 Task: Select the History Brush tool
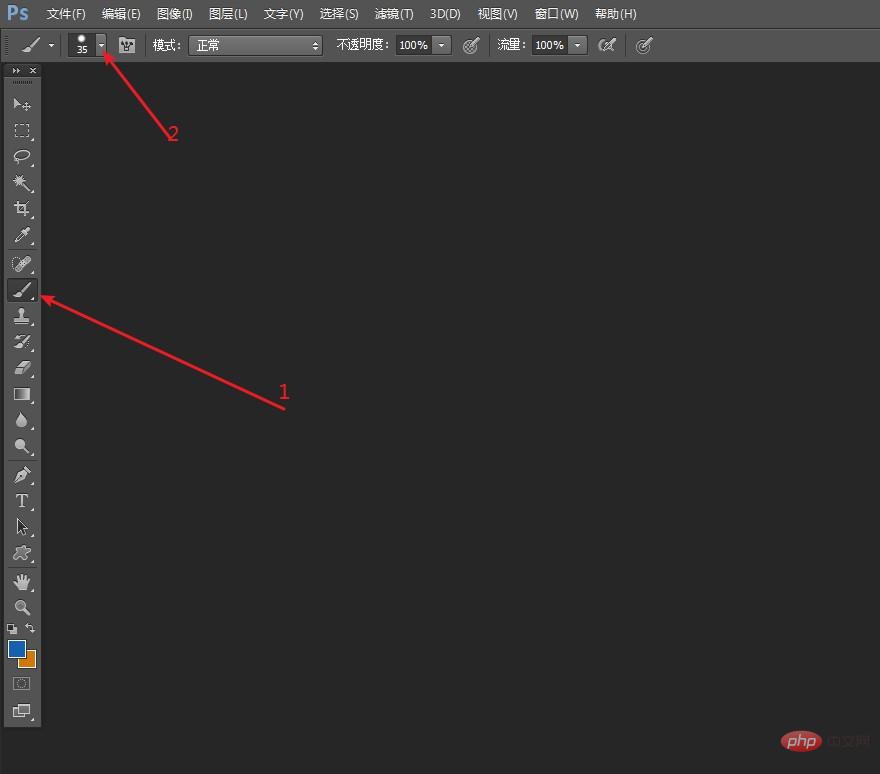click(22, 342)
